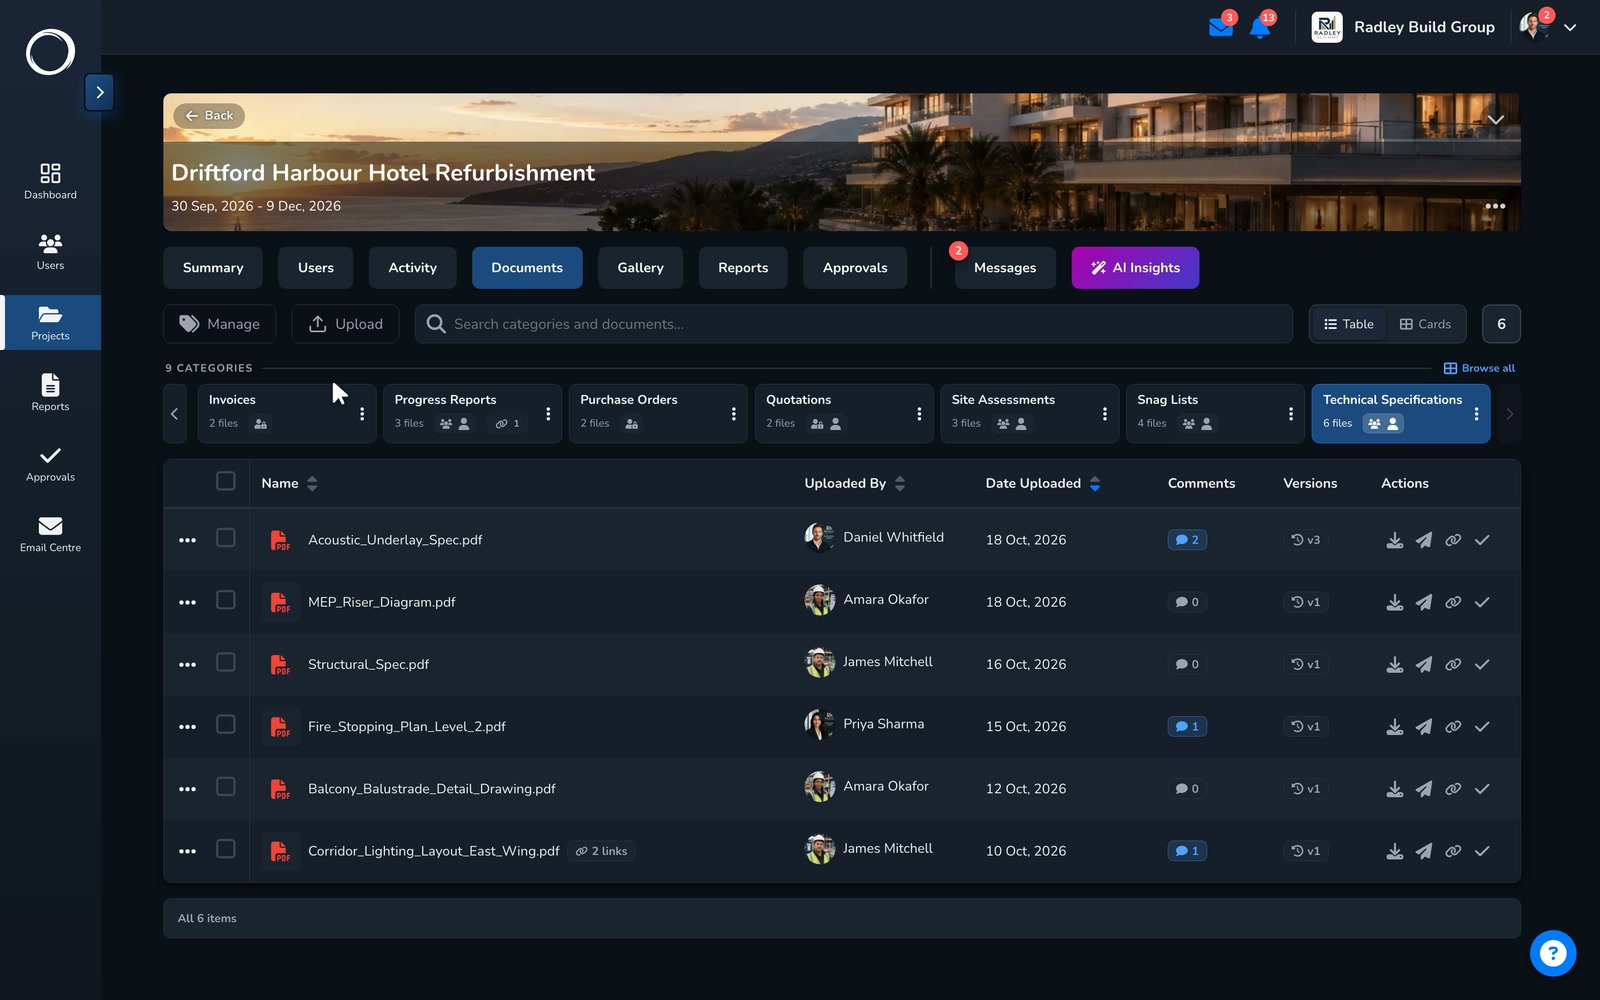Screen dimensions: 1600x1000
Task: Open Invoices category options menu
Action: point(362,413)
